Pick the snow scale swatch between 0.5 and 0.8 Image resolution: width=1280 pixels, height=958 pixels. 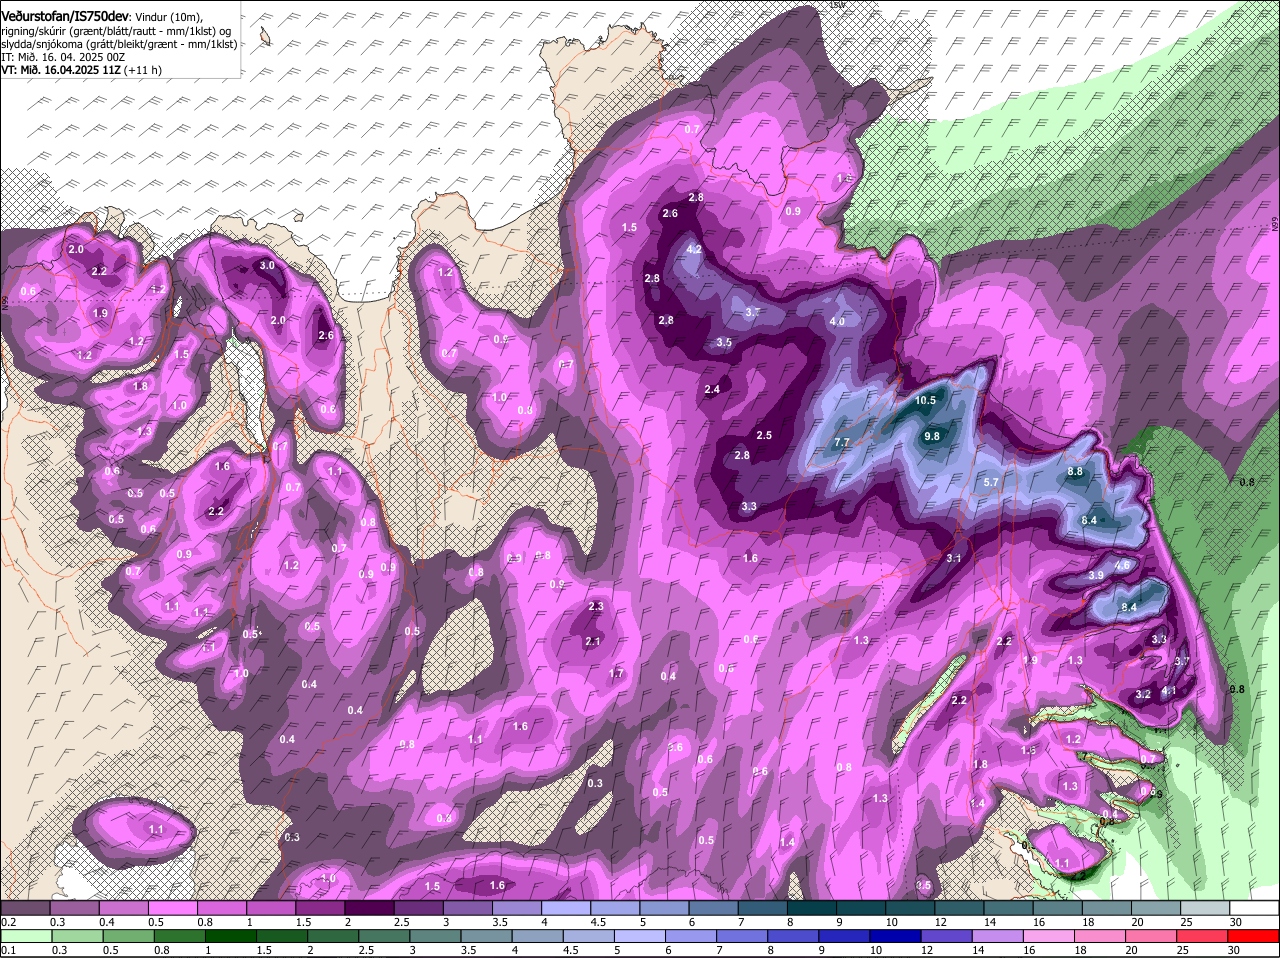[172, 907]
